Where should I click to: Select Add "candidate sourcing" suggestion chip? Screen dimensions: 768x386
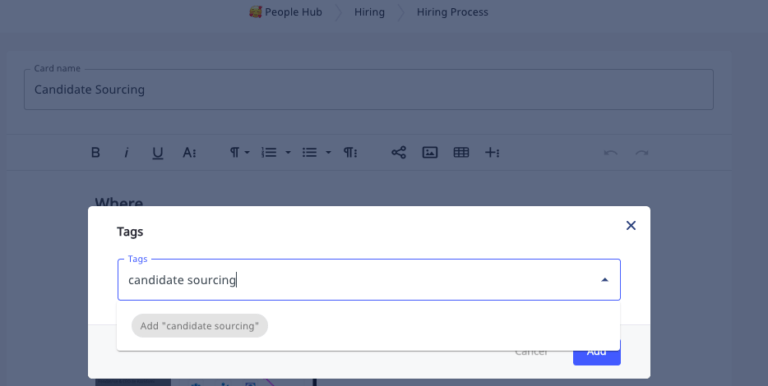point(199,326)
